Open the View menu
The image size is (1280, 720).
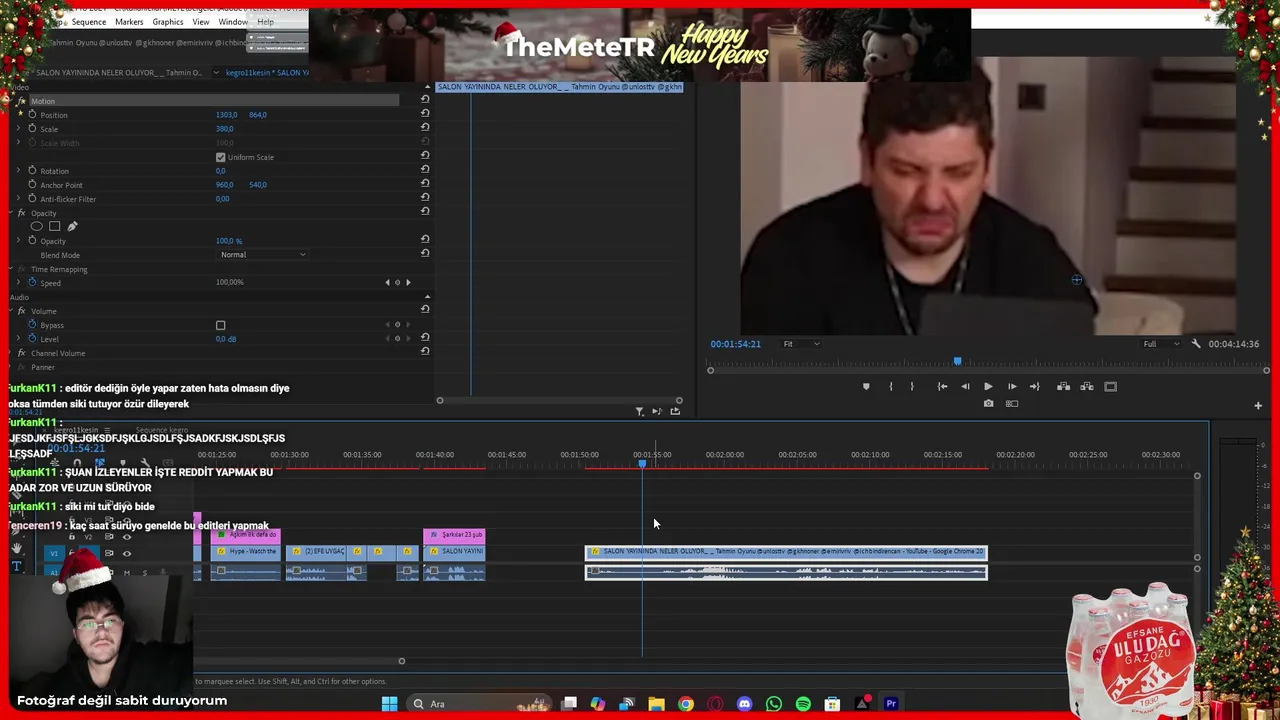pos(201,22)
